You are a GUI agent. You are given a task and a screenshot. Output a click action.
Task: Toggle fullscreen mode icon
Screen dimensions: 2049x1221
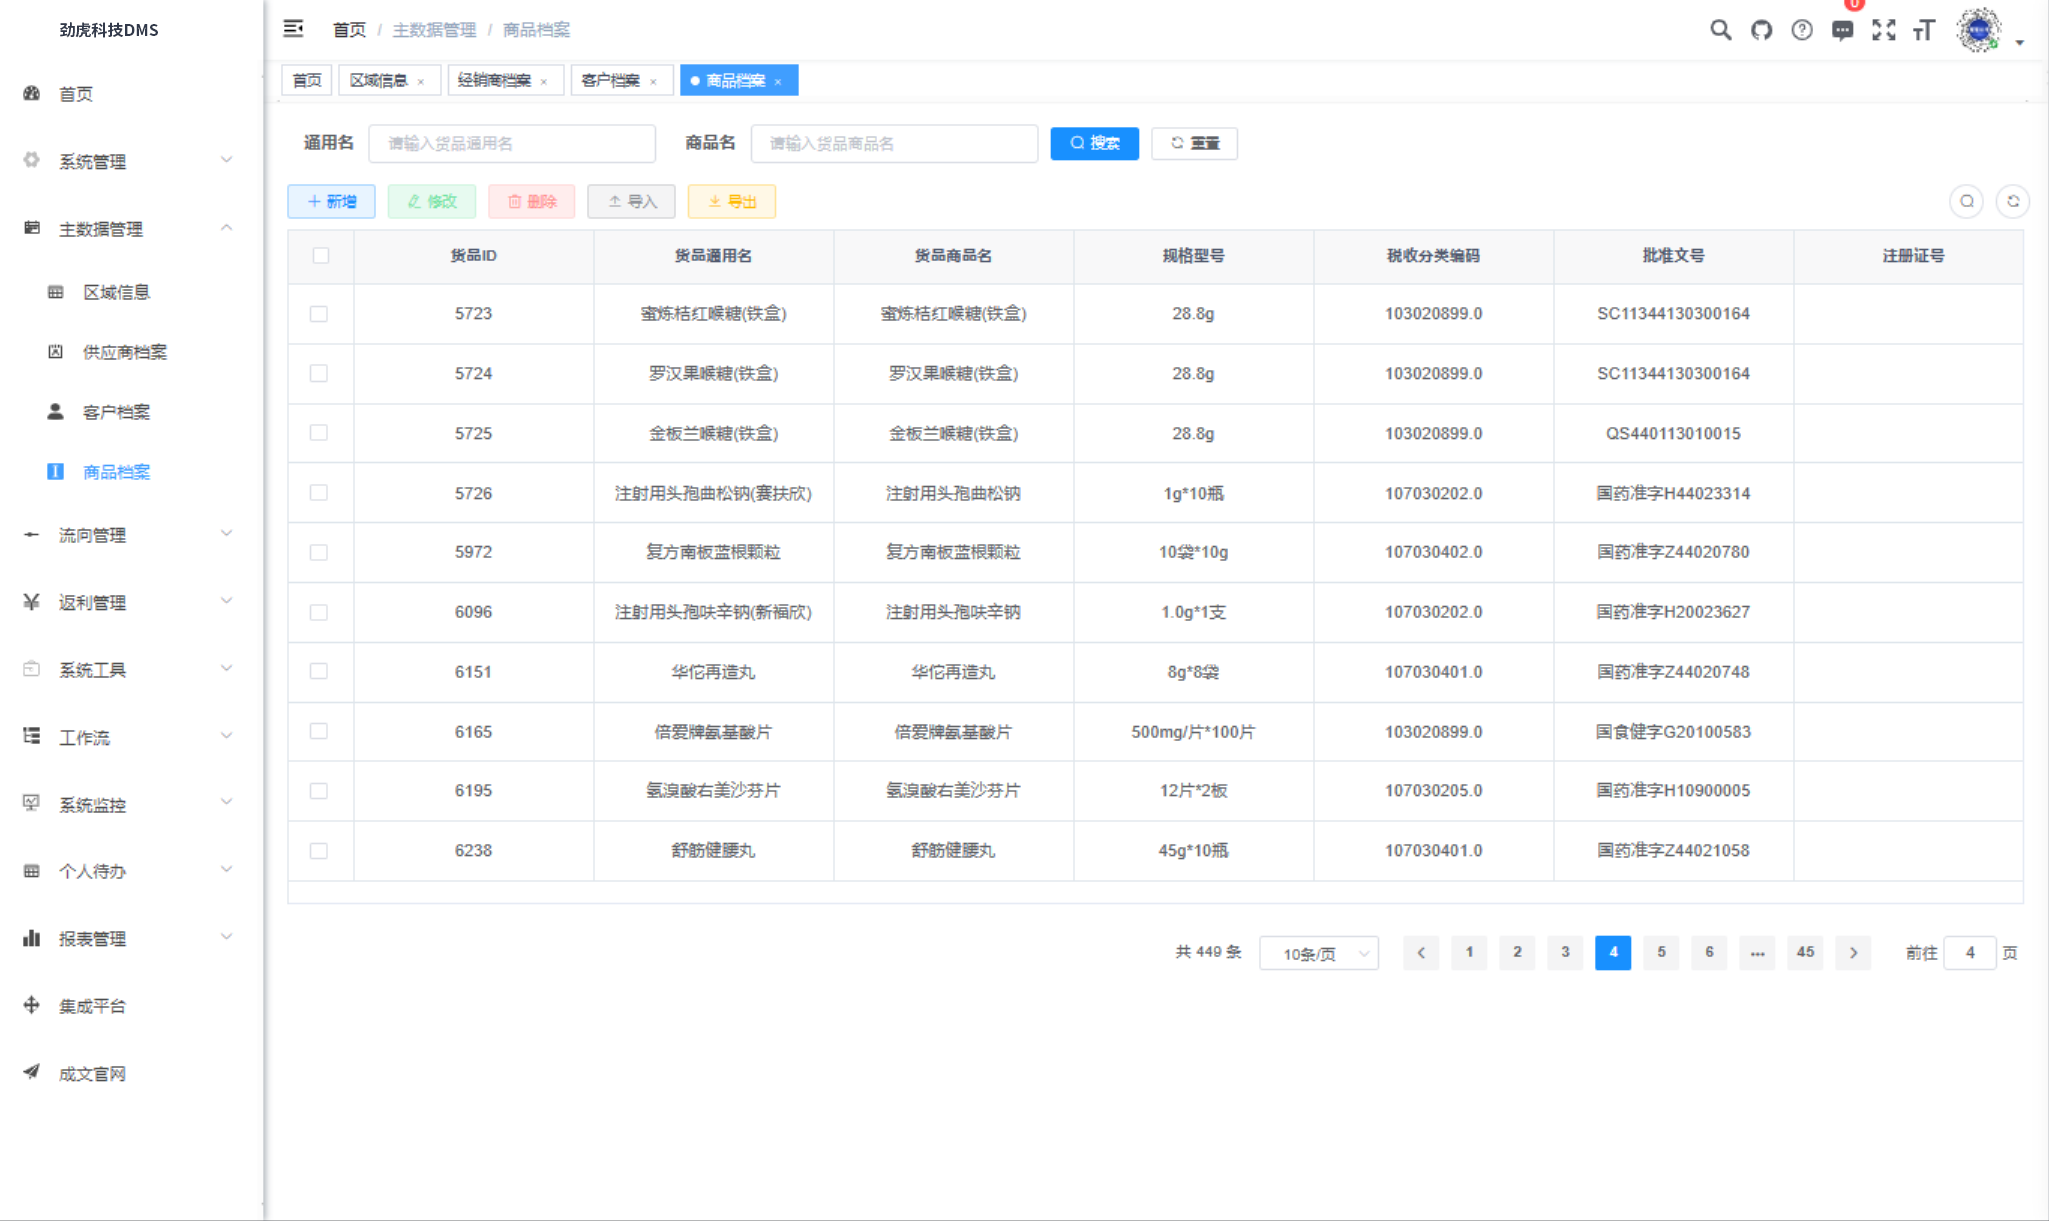(1884, 30)
